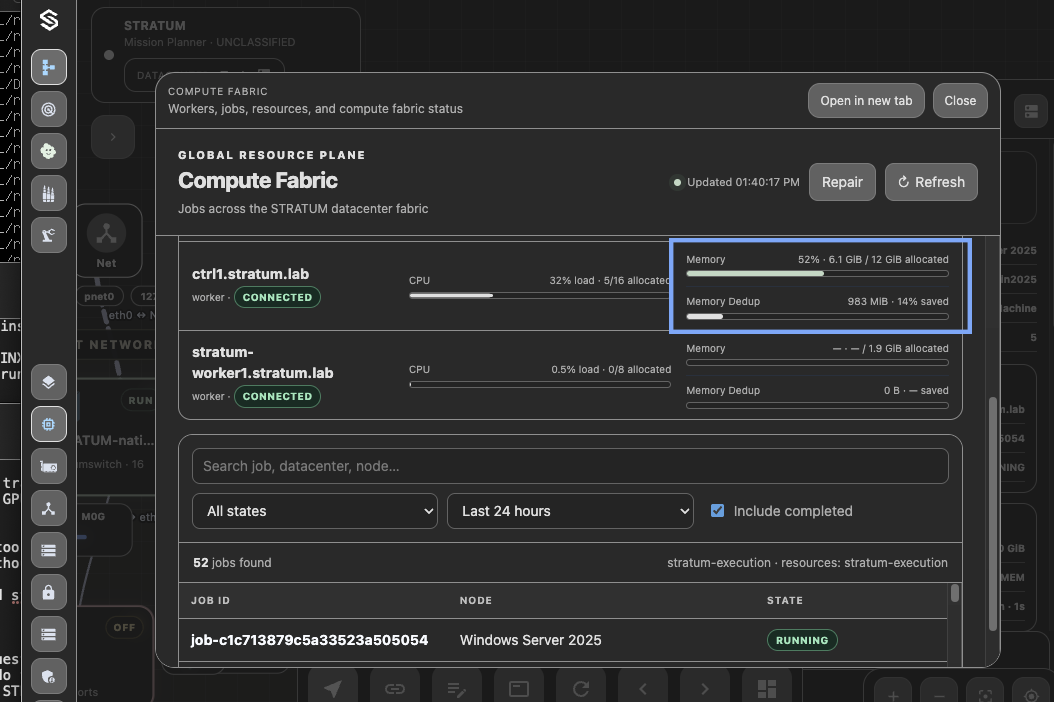
Task: Click the back chevron in bottom toolbar
Action: point(643,688)
